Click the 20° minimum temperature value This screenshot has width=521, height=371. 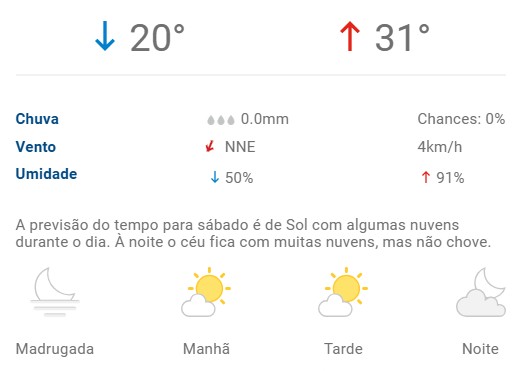157,38
